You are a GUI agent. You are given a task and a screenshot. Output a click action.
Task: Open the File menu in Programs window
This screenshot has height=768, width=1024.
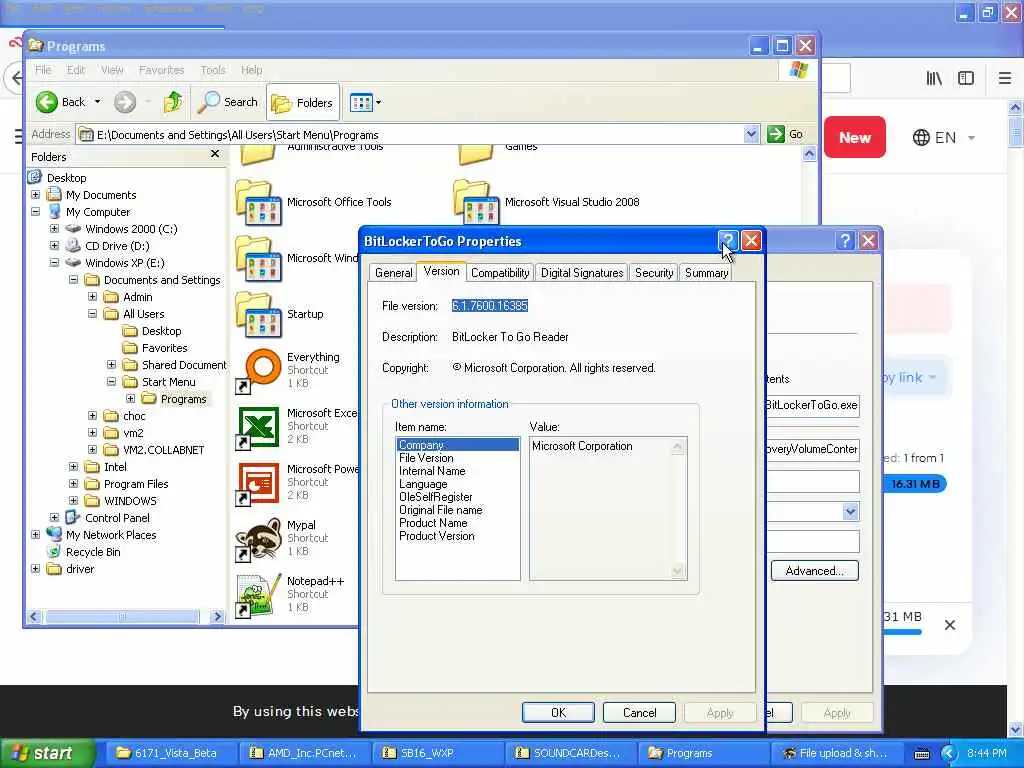click(x=43, y=70)
